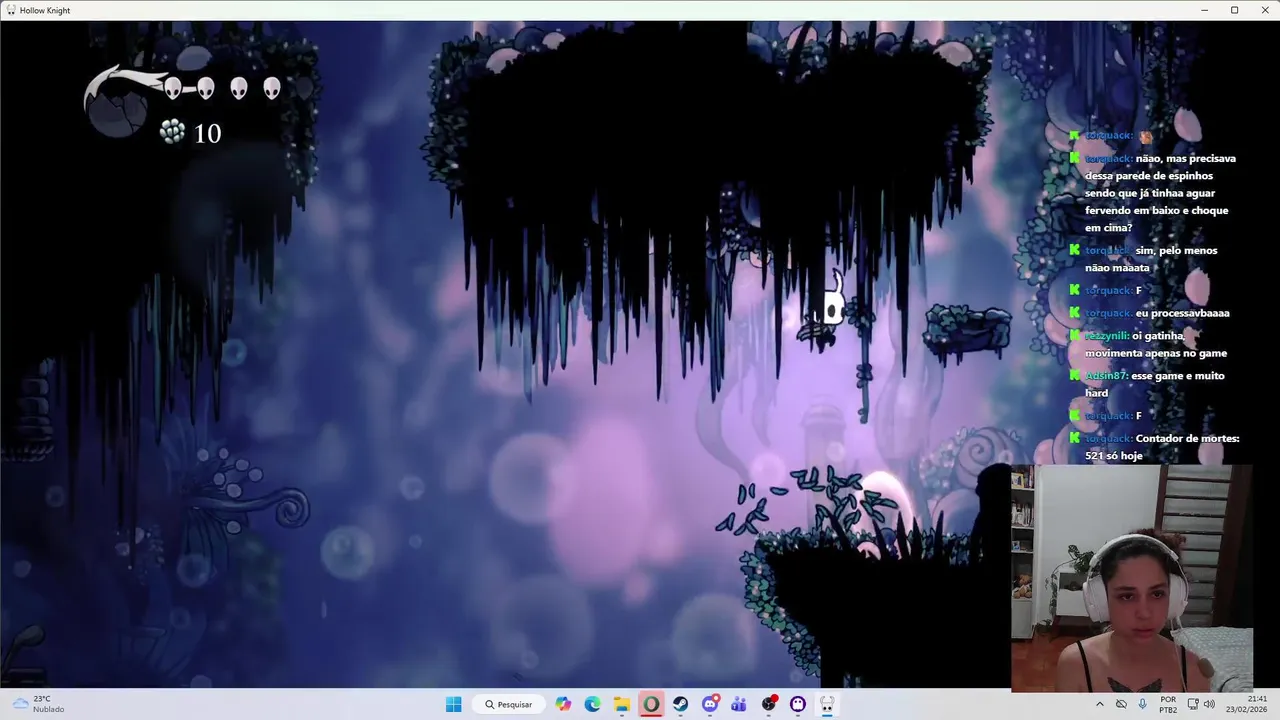
Task: Open the POR PTB2 keyboard language switcher
Action: (x=1168, y=704)
